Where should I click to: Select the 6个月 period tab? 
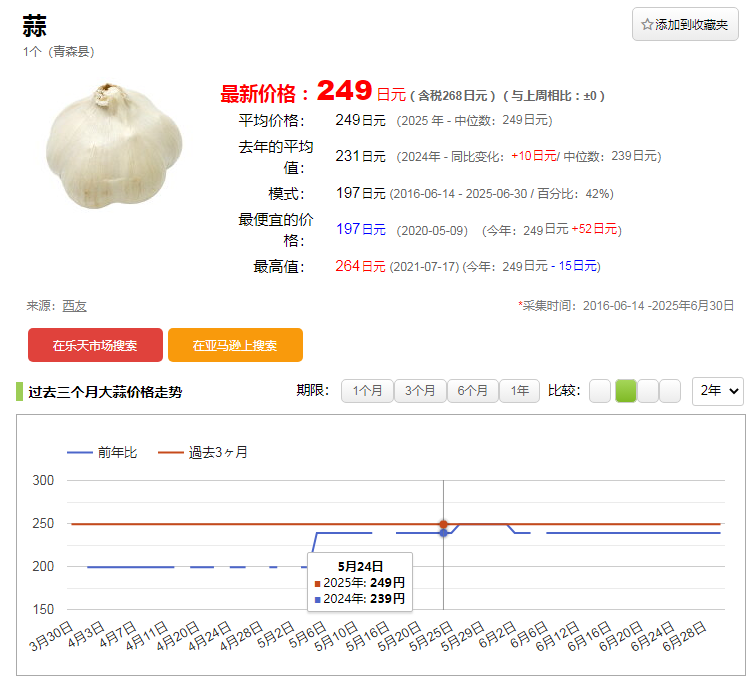click(472, 391)
